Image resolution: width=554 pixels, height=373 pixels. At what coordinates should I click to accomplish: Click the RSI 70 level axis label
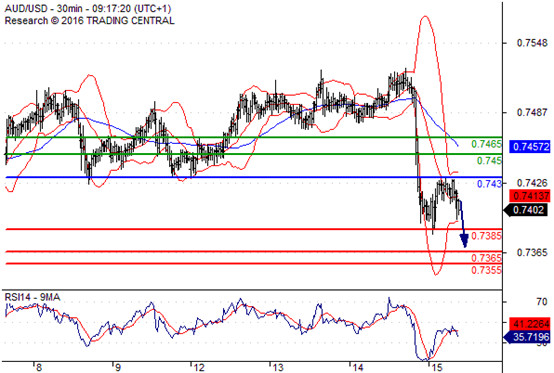click(x=542, y=302)
